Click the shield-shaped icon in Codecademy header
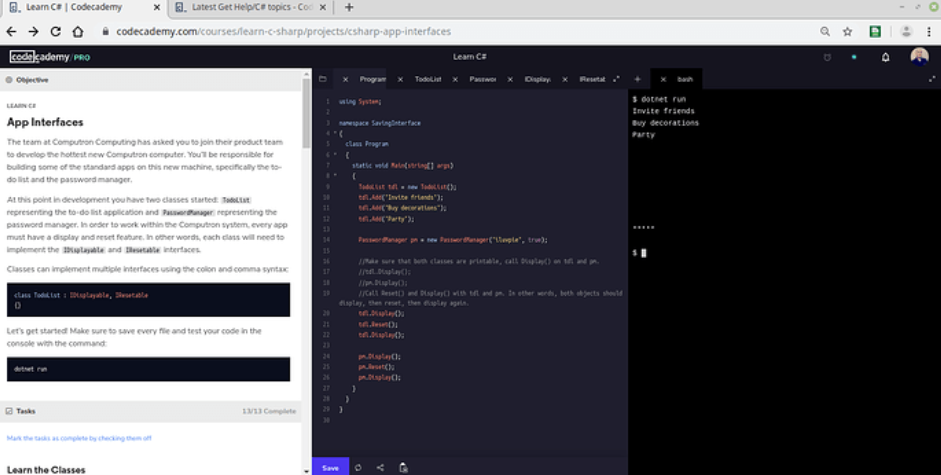The width and height of the screenshot is (941, 475). pyautogui.click(x=827, y=57)
